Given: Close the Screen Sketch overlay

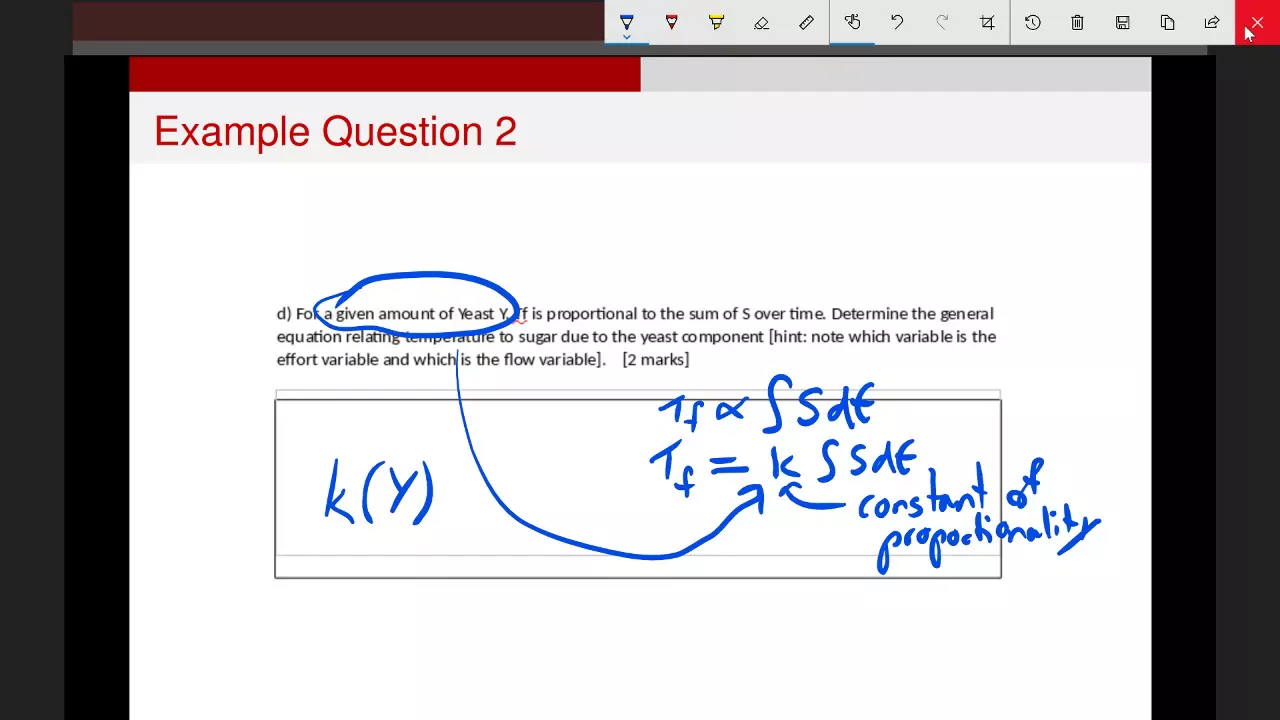Looking at the screenshot, I should click(1257, 22).
